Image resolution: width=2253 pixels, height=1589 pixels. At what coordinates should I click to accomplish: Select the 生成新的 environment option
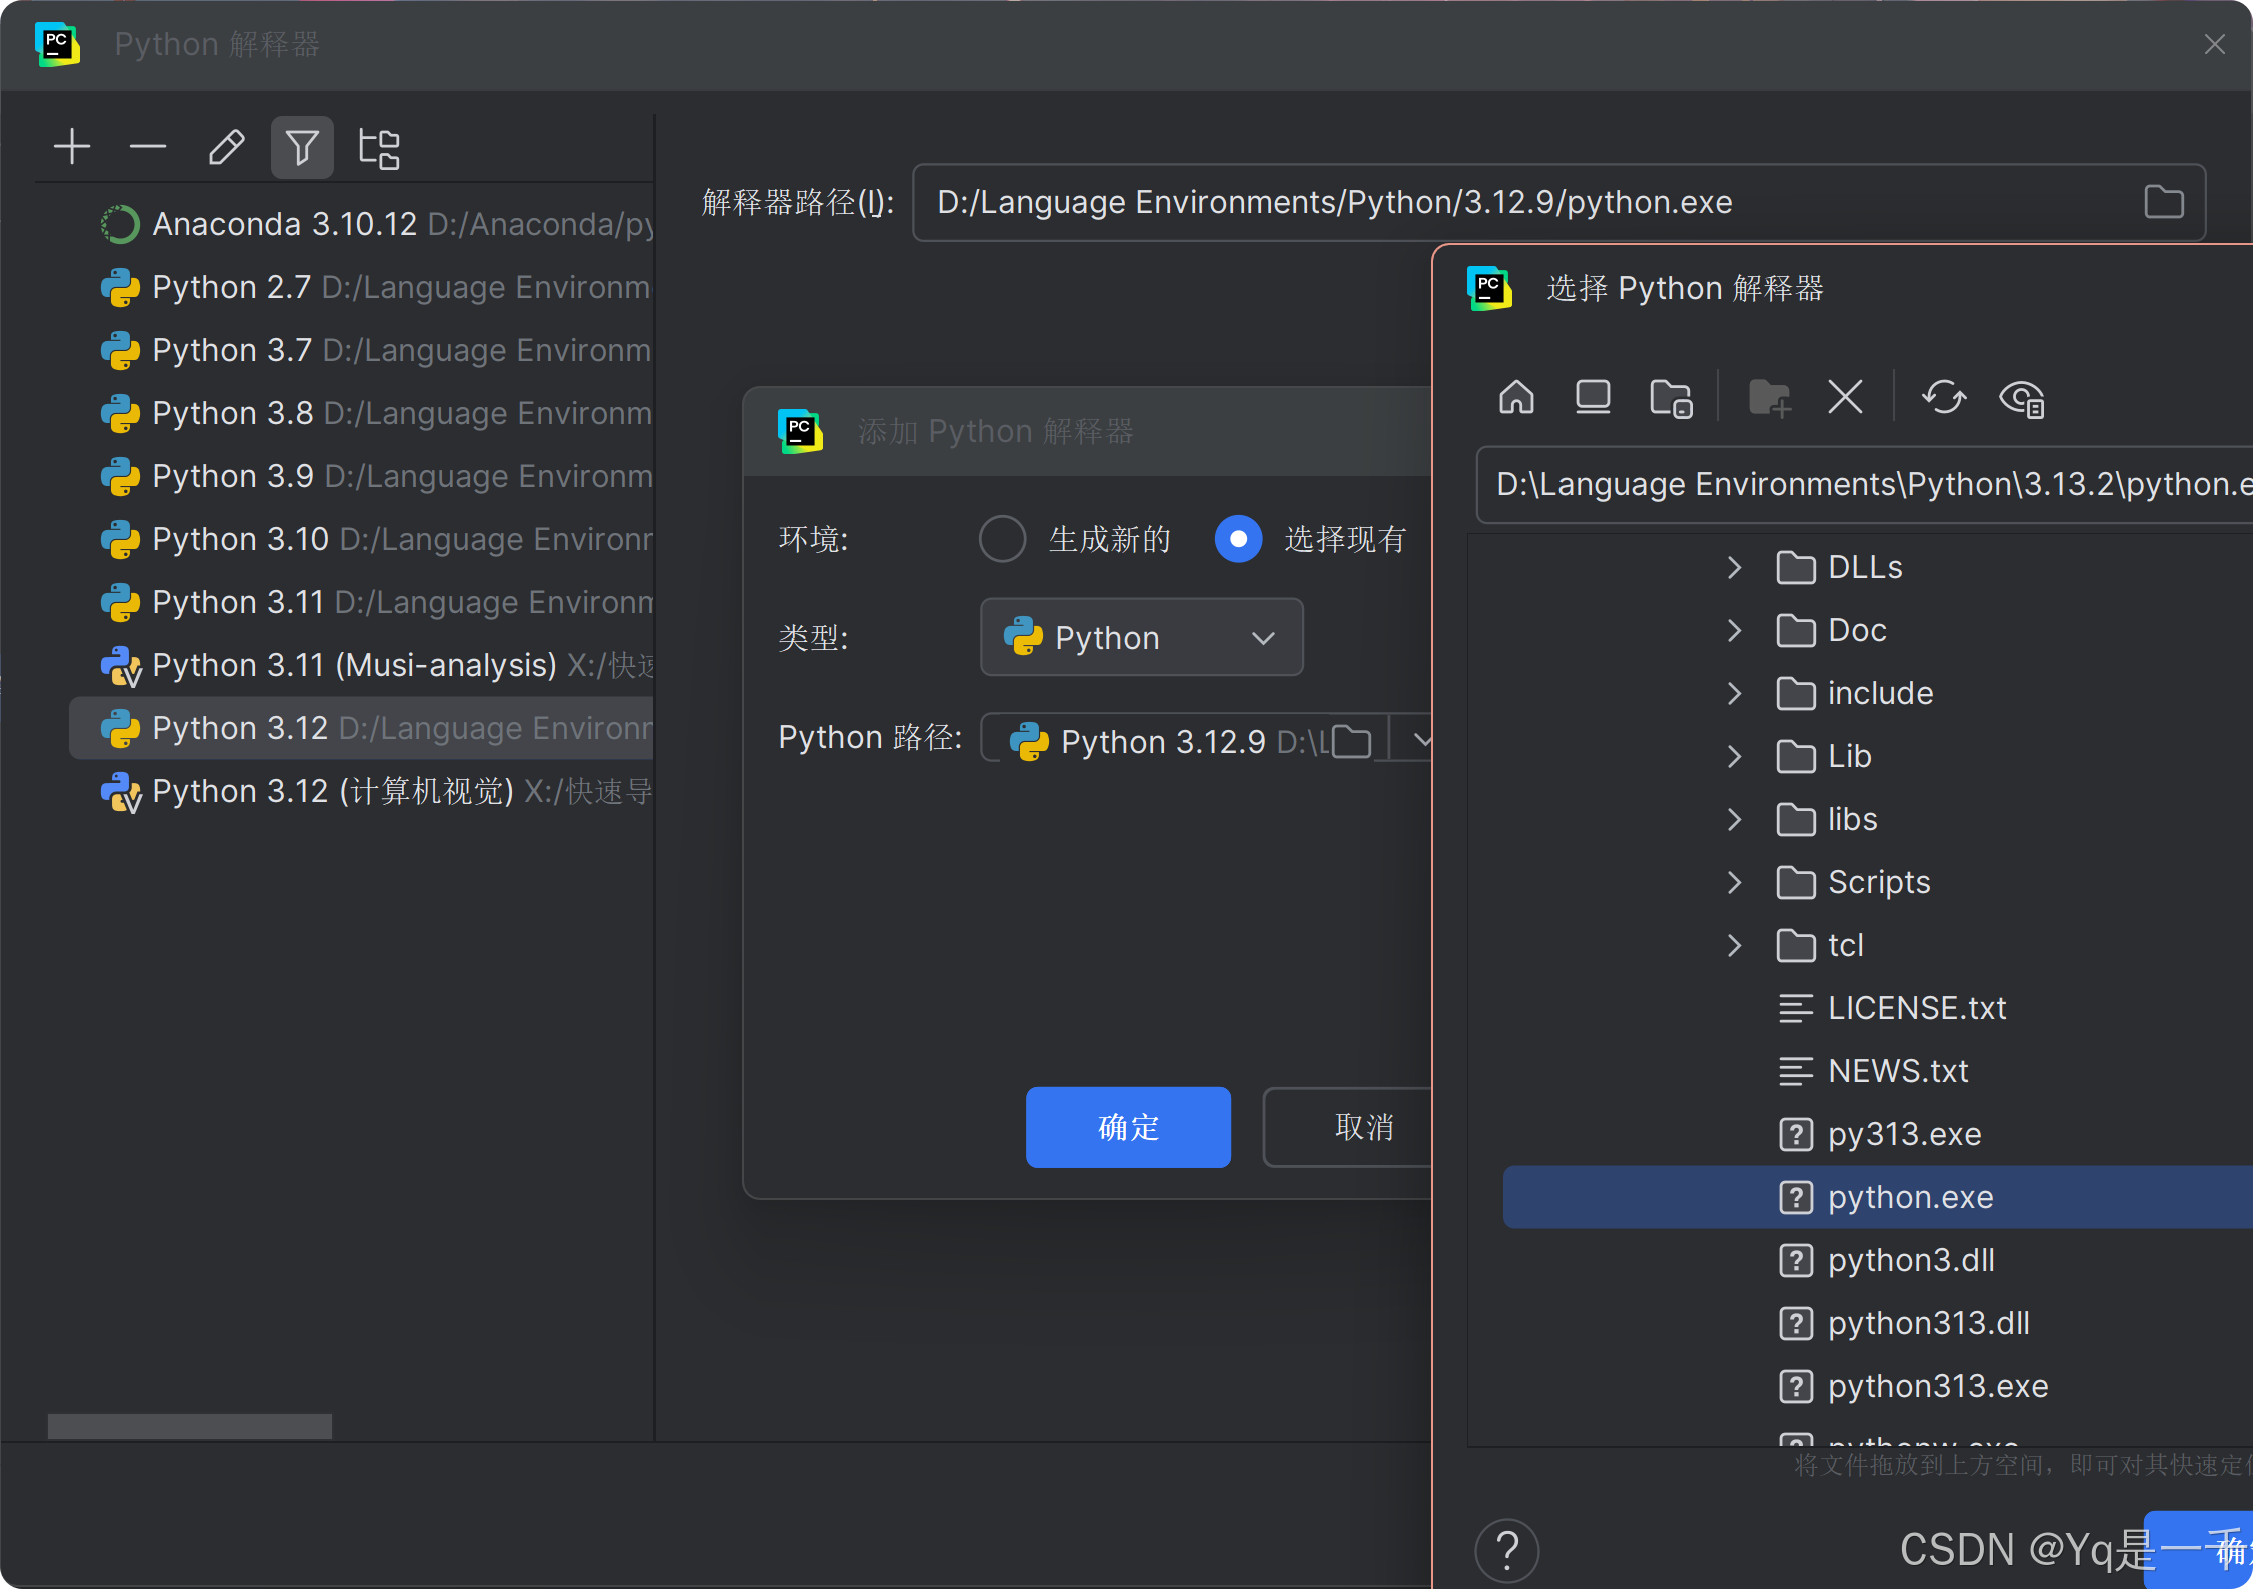point(1001,538)
